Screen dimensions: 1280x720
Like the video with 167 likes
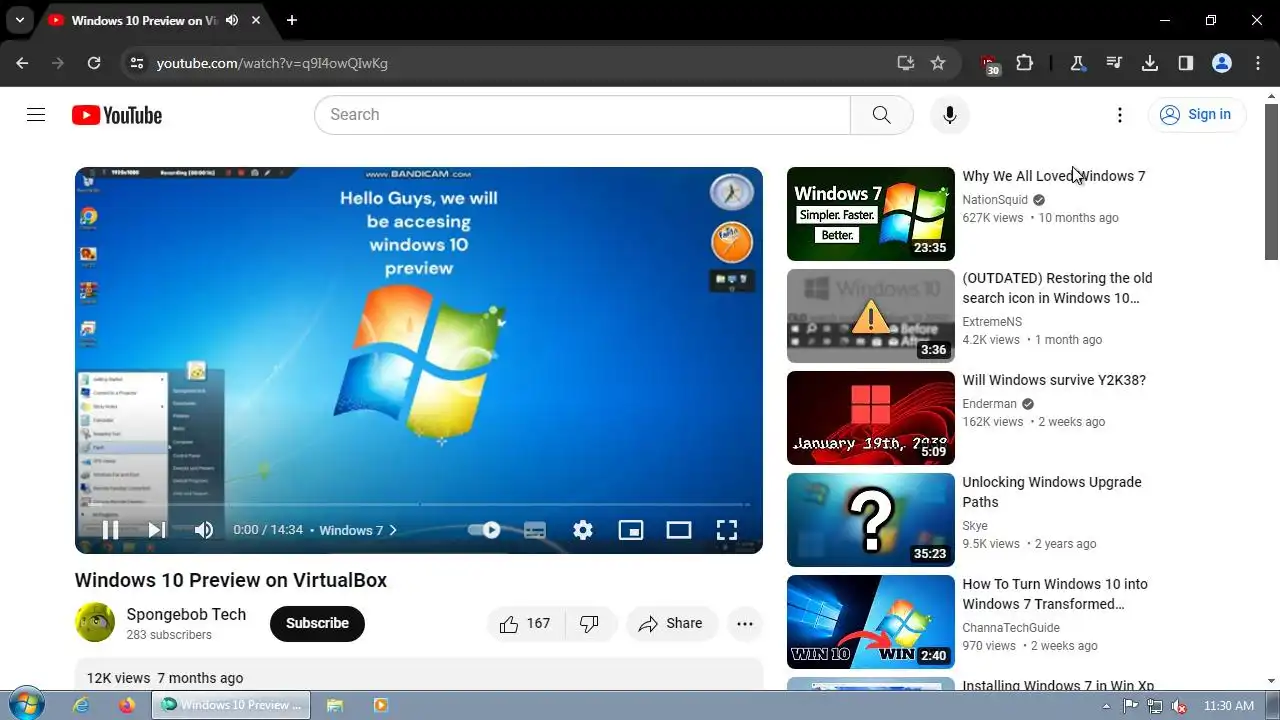tap(526, 623)
